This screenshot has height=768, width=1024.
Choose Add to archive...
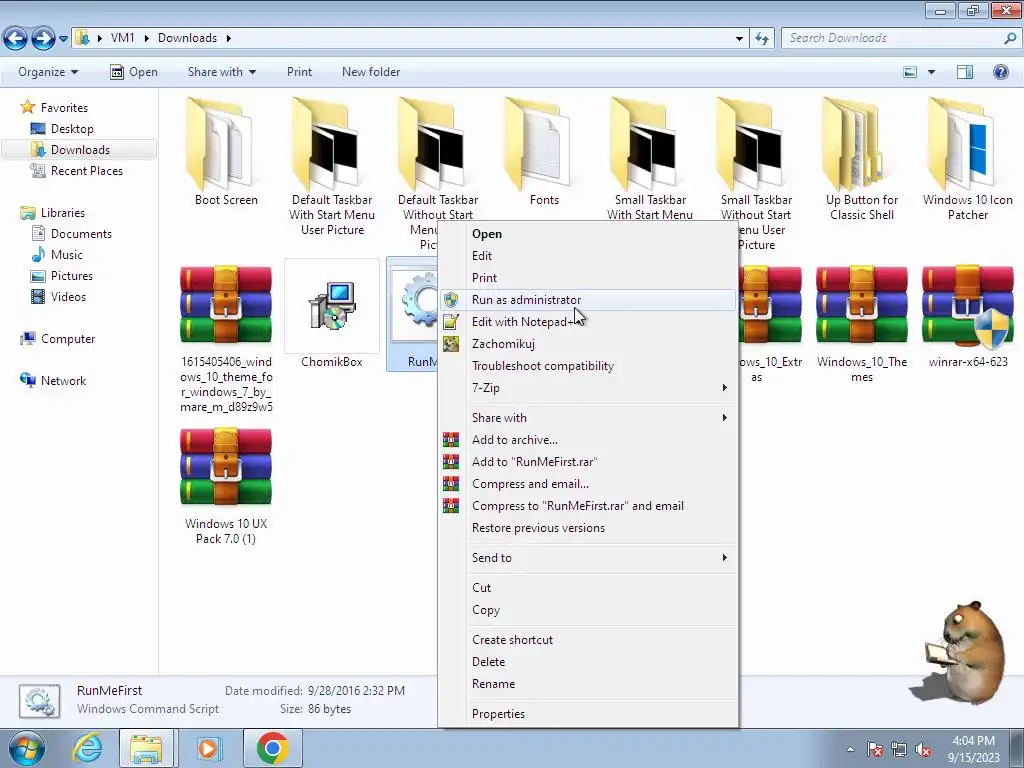[588, 440]
